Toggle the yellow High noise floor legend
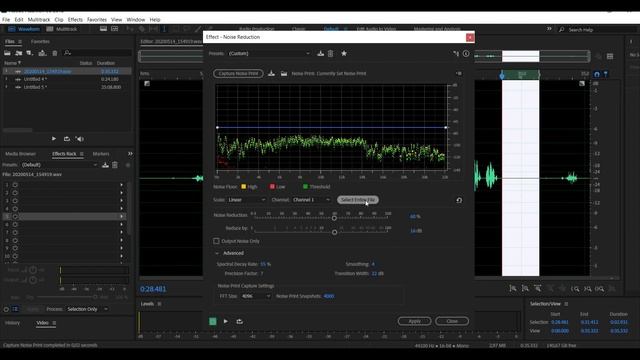 pos(244,187)
